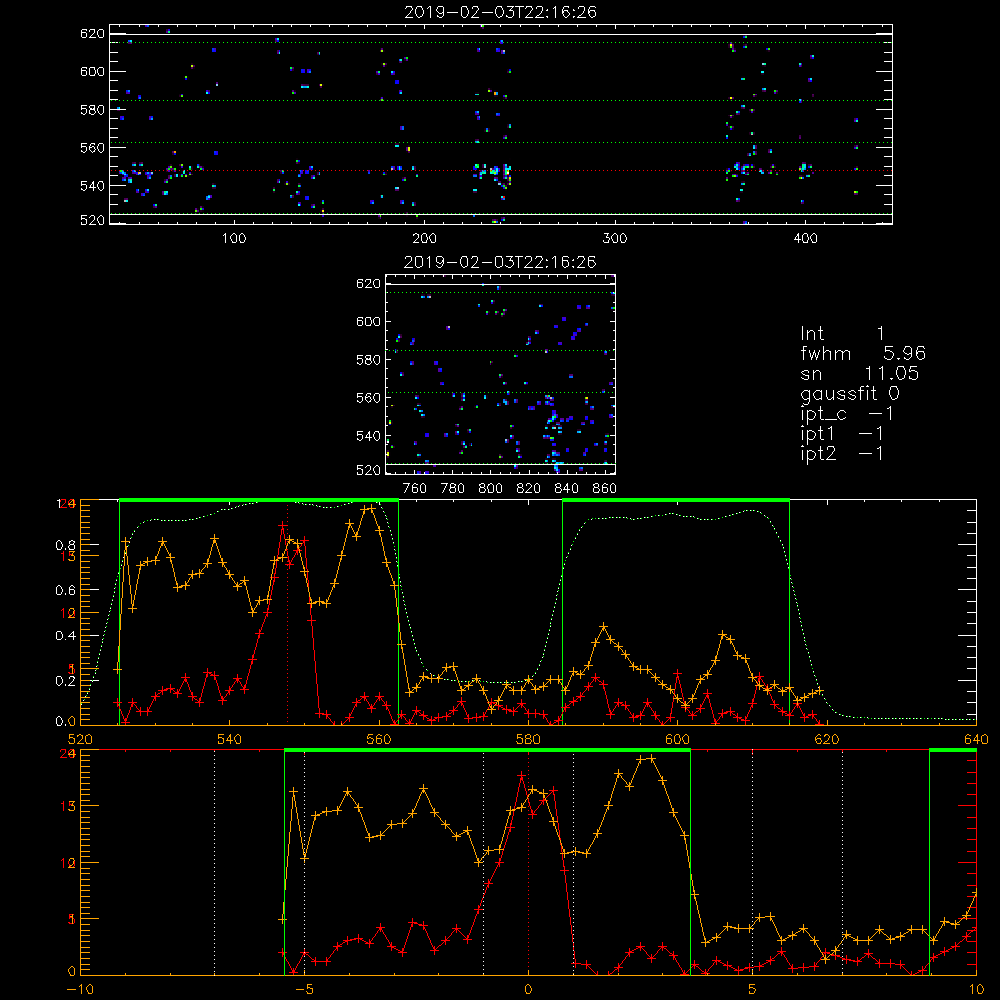Click y-axis label '0.8' of profile plot

[66, 545]
